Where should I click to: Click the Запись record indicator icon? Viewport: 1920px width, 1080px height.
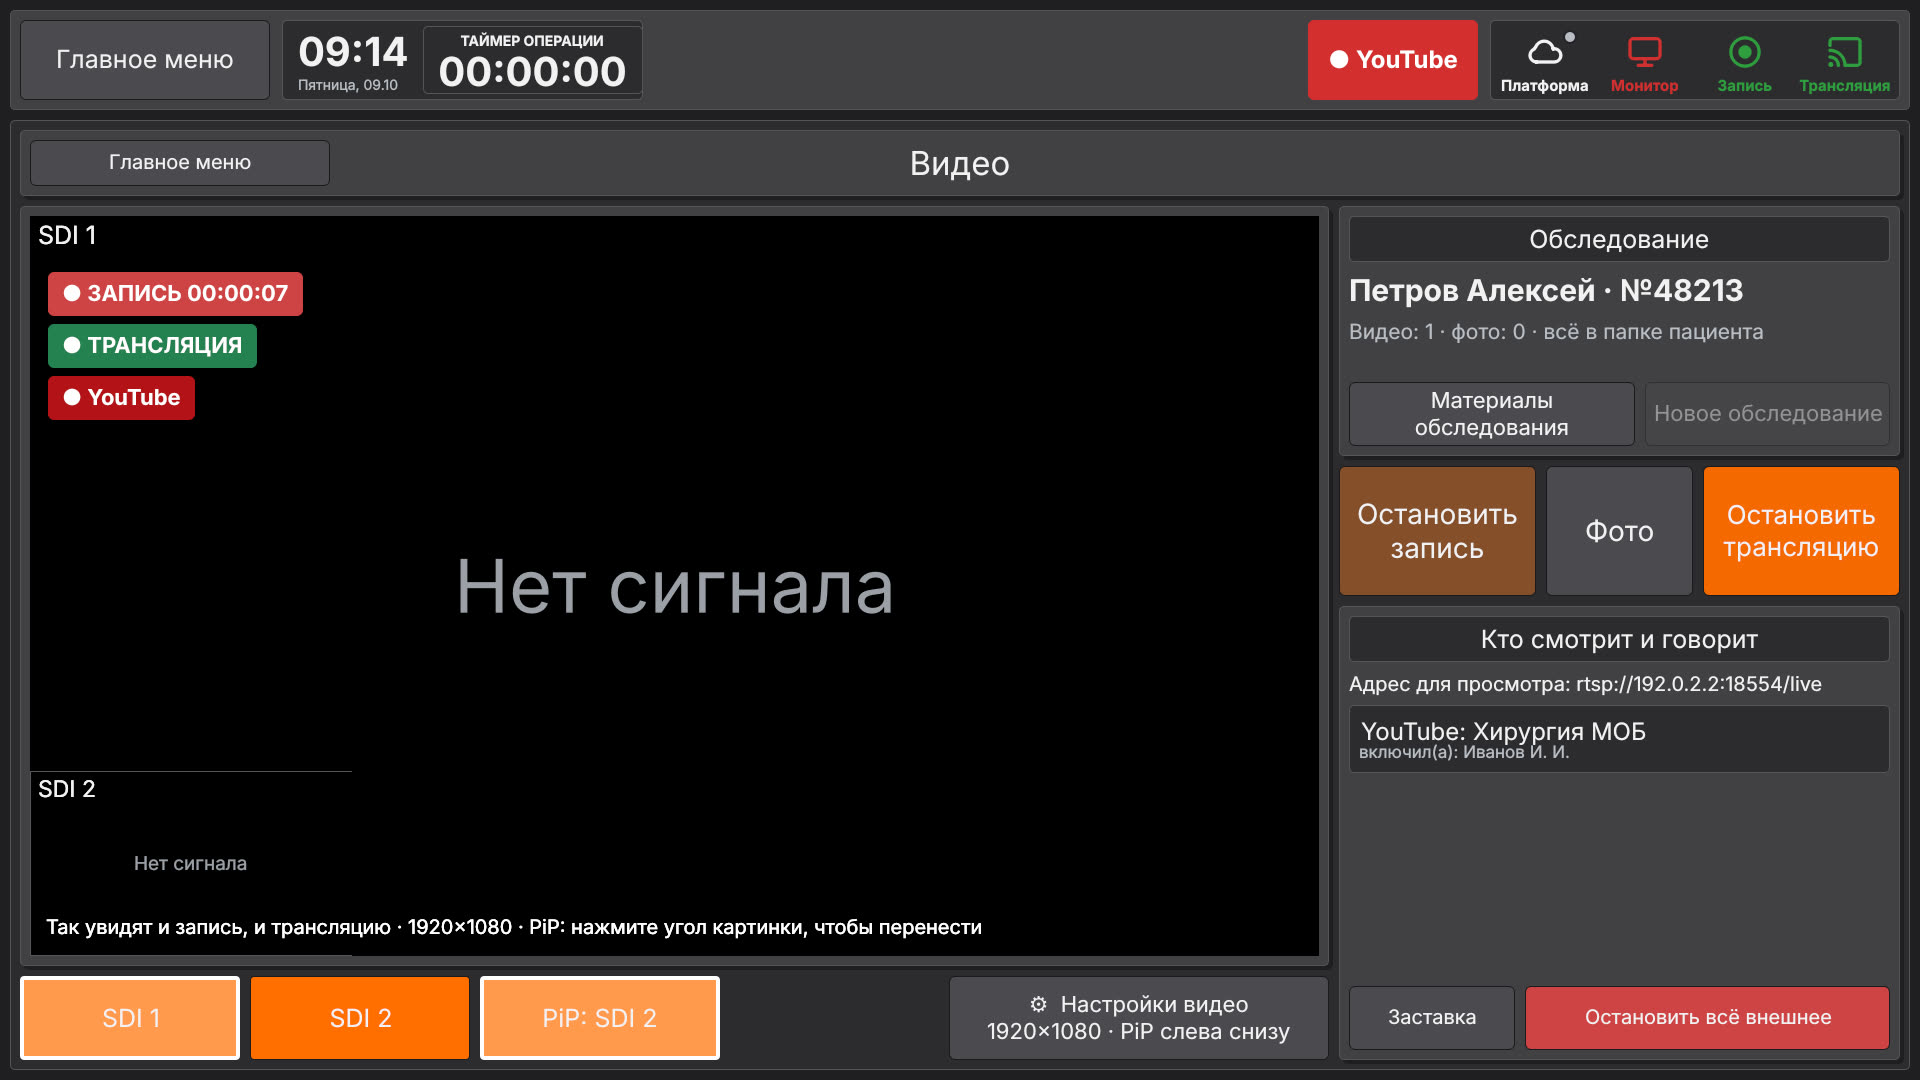tap(1744, 52)
